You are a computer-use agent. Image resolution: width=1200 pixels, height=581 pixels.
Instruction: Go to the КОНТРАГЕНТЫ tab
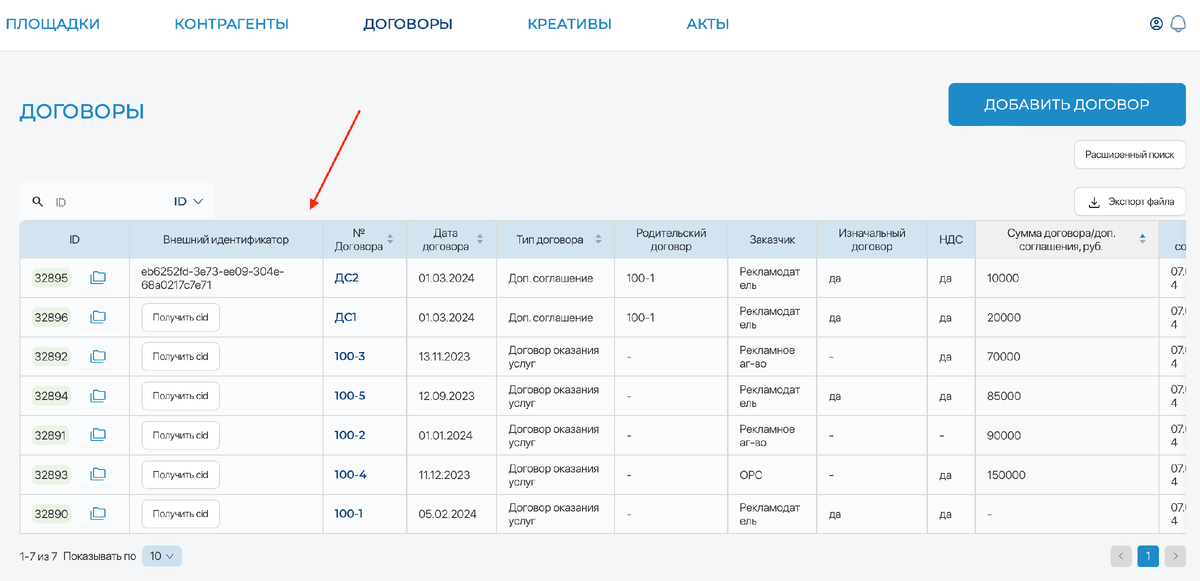231,24
